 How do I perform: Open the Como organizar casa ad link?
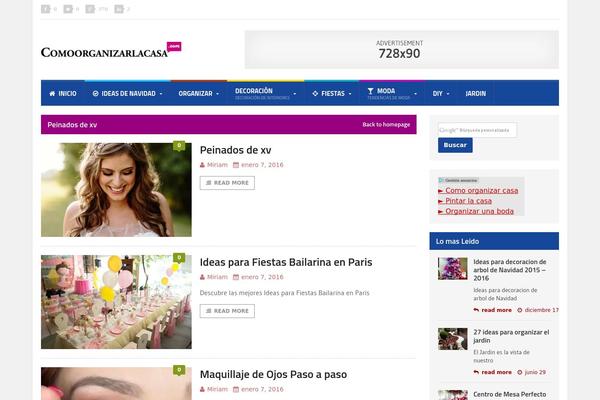[x=478, y=190]
